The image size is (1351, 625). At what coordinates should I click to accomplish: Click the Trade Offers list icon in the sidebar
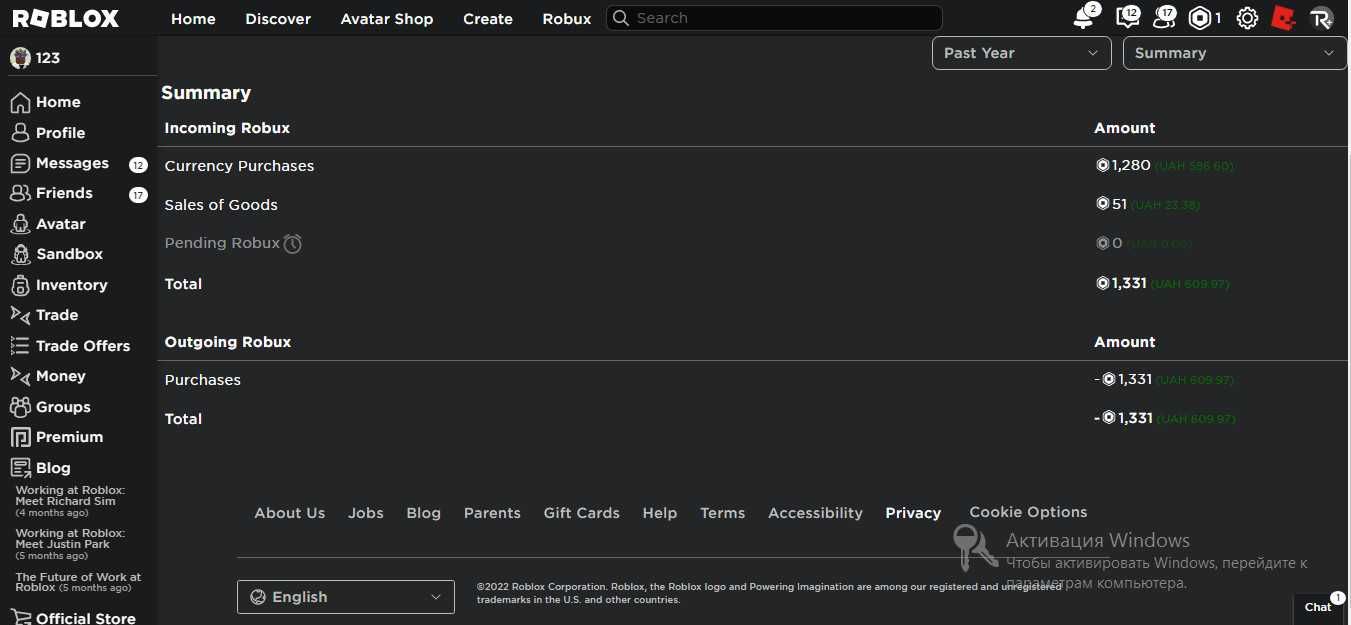click(x=20, y=346)
